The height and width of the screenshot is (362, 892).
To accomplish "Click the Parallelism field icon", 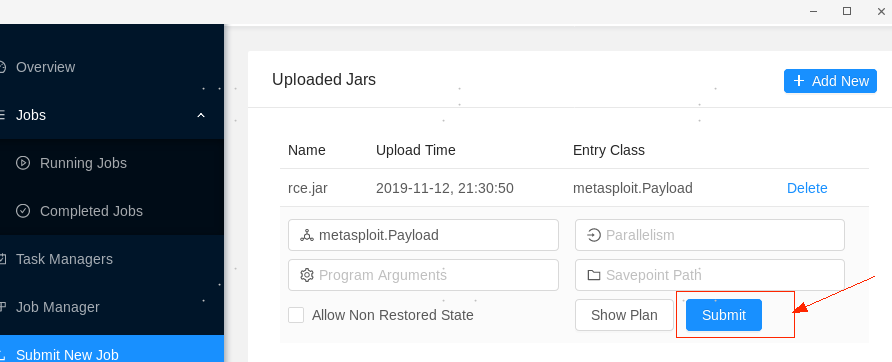I will coord(594,235).
